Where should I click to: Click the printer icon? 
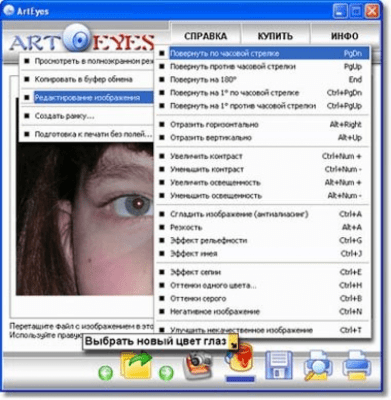tap(357, 365)
